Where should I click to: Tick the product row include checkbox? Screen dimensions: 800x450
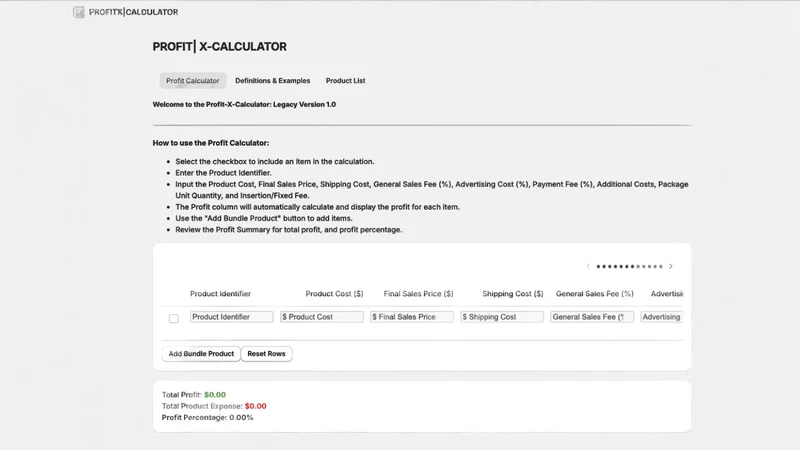[x=173, y=318]
